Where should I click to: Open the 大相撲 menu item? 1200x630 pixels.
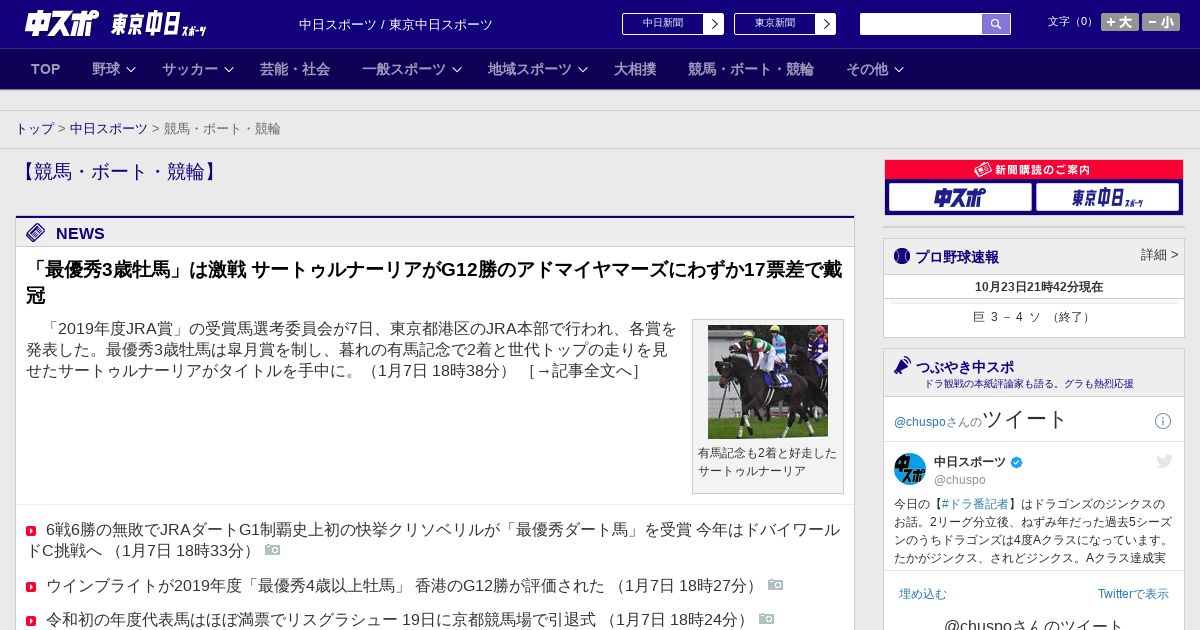pos(635,69)
